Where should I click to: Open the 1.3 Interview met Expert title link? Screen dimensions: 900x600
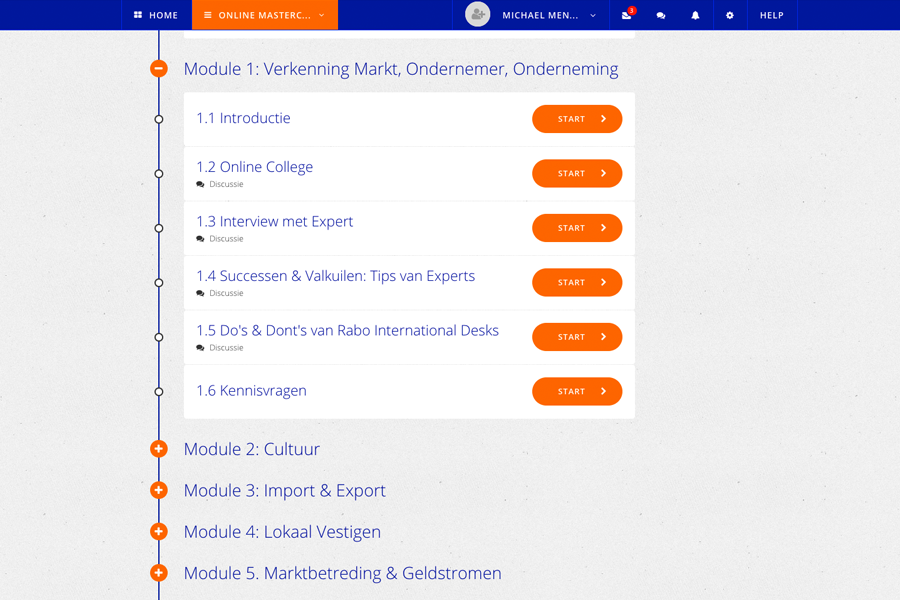275,222
